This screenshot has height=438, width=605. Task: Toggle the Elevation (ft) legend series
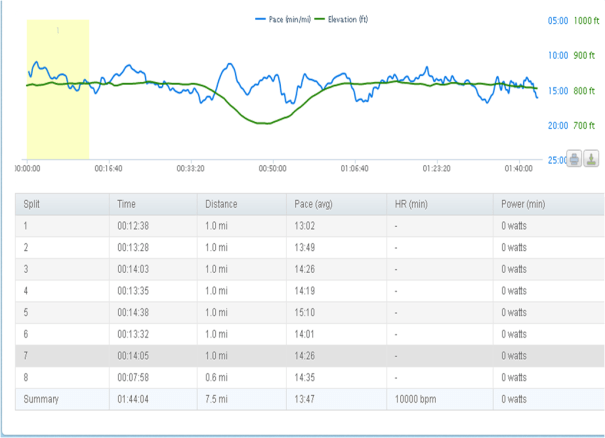click(343, 19)
